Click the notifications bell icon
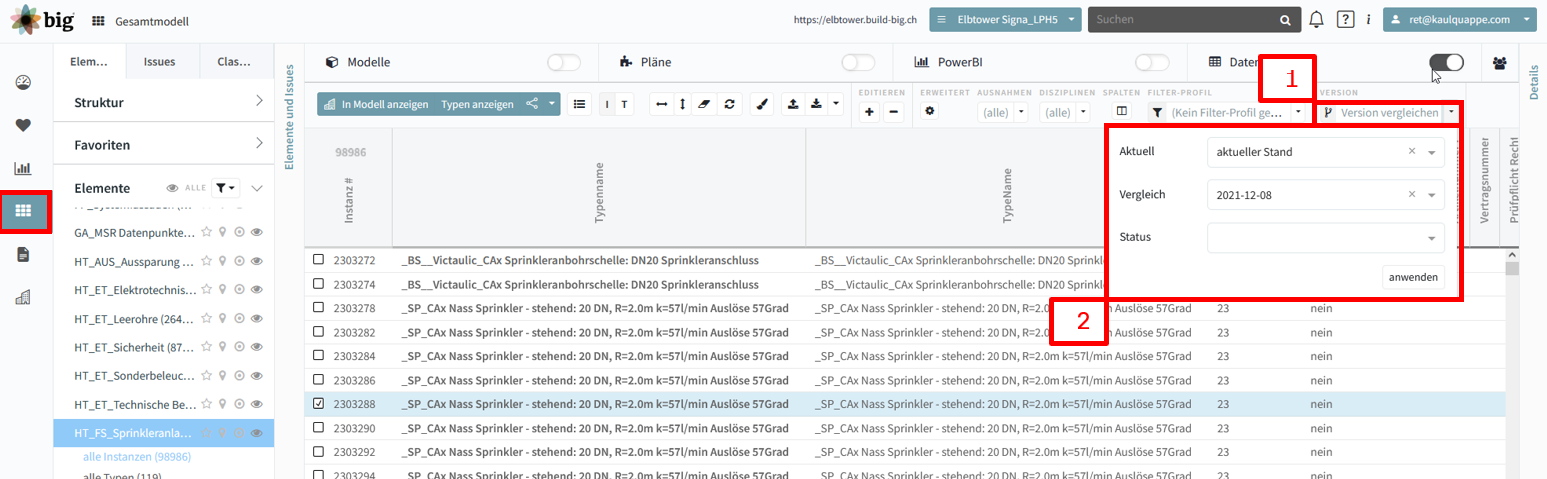 click(x=1316, y=19)
